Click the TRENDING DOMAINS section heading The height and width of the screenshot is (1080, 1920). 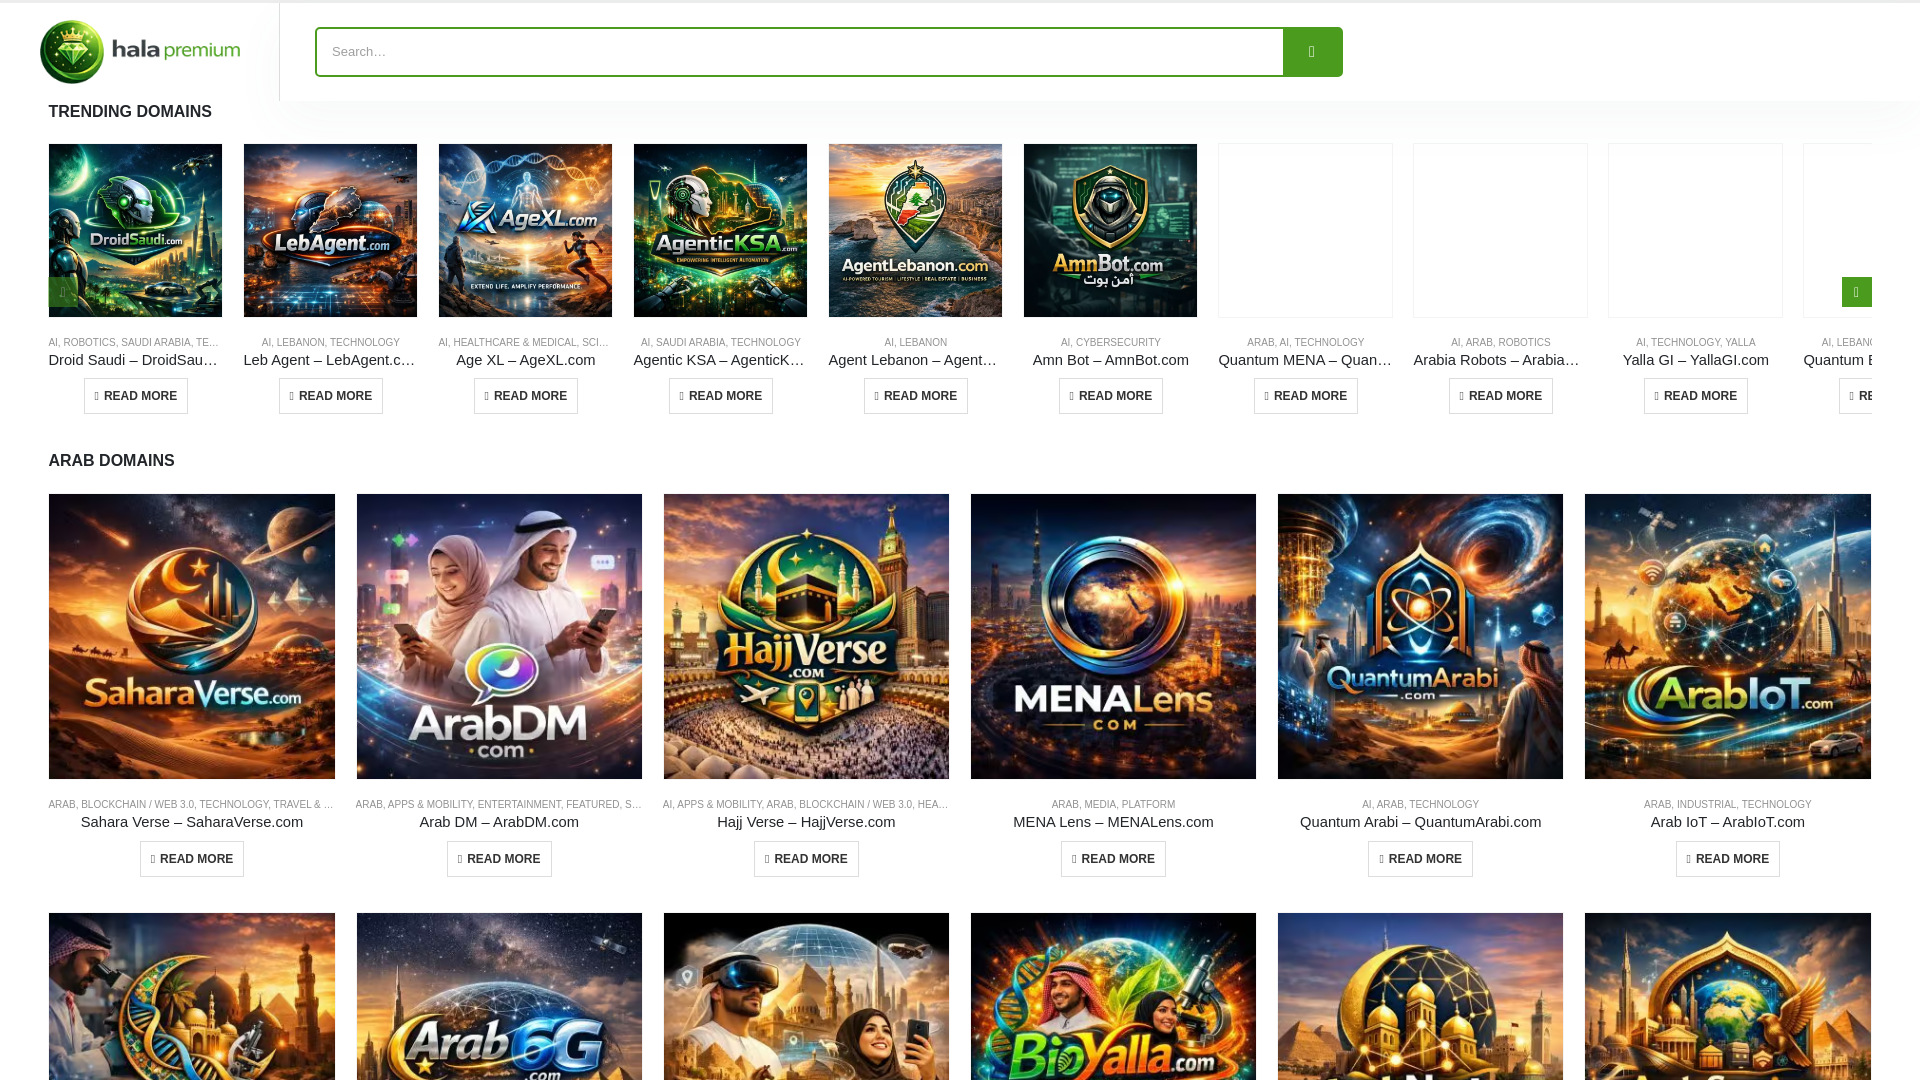tap(130, 112)
